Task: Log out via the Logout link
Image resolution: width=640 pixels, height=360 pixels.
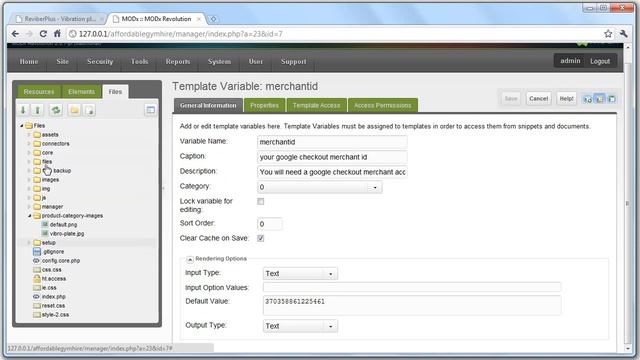Action: 600,61
